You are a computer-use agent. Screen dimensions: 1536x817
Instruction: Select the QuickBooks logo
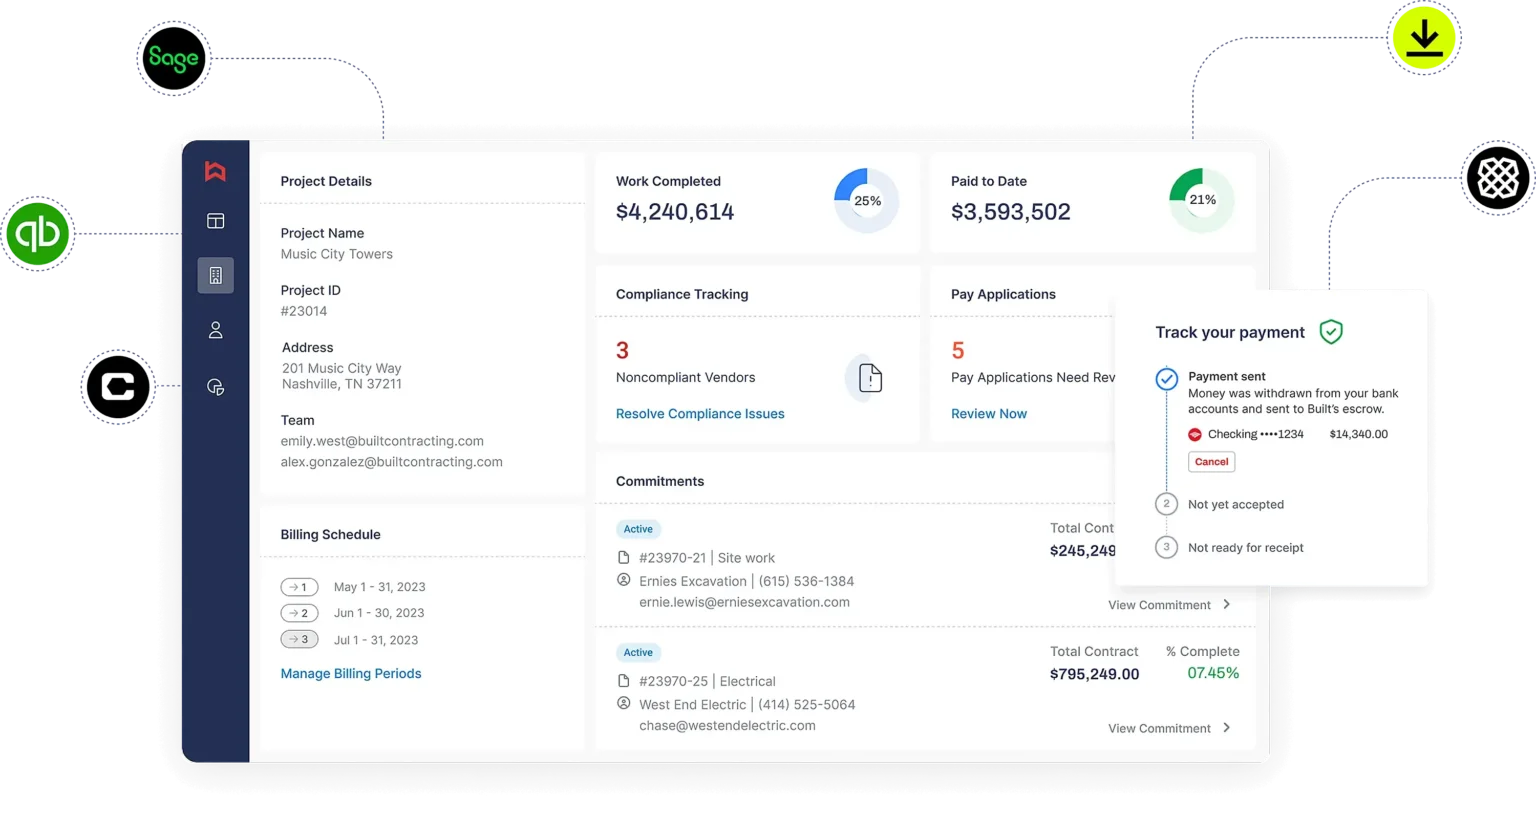pos(38,234)
